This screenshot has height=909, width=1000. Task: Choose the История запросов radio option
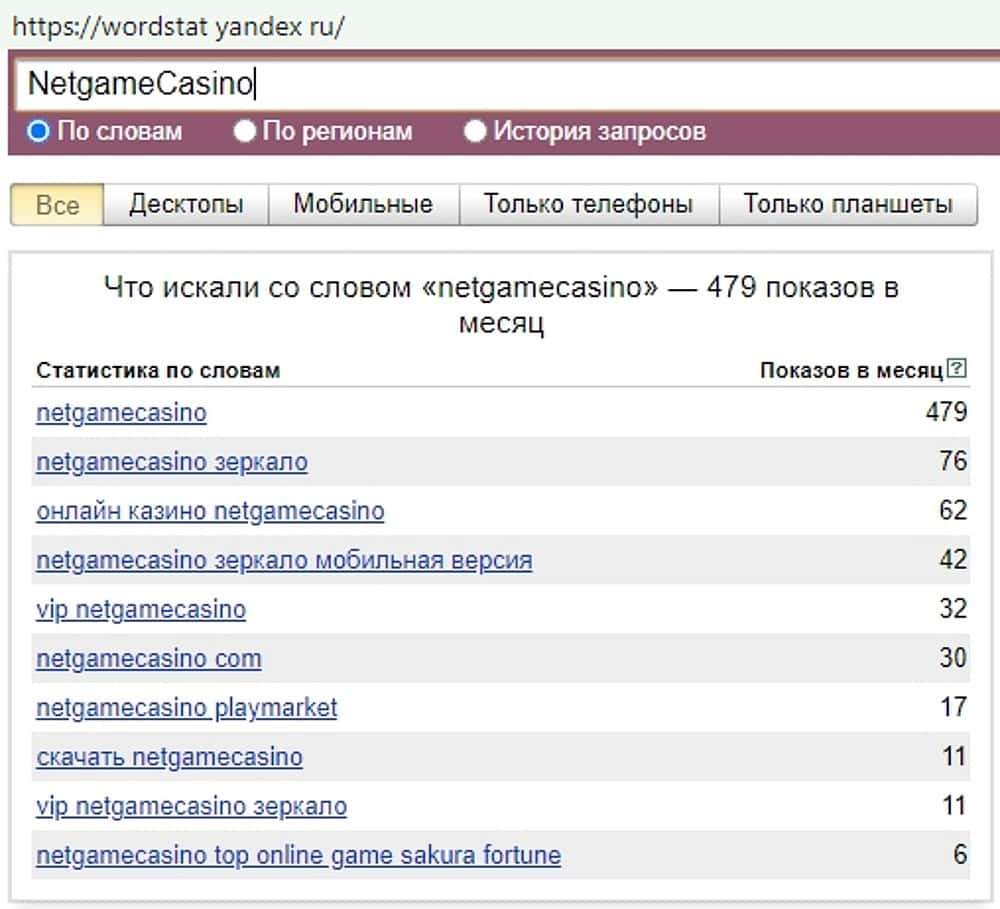coord(475,131)
